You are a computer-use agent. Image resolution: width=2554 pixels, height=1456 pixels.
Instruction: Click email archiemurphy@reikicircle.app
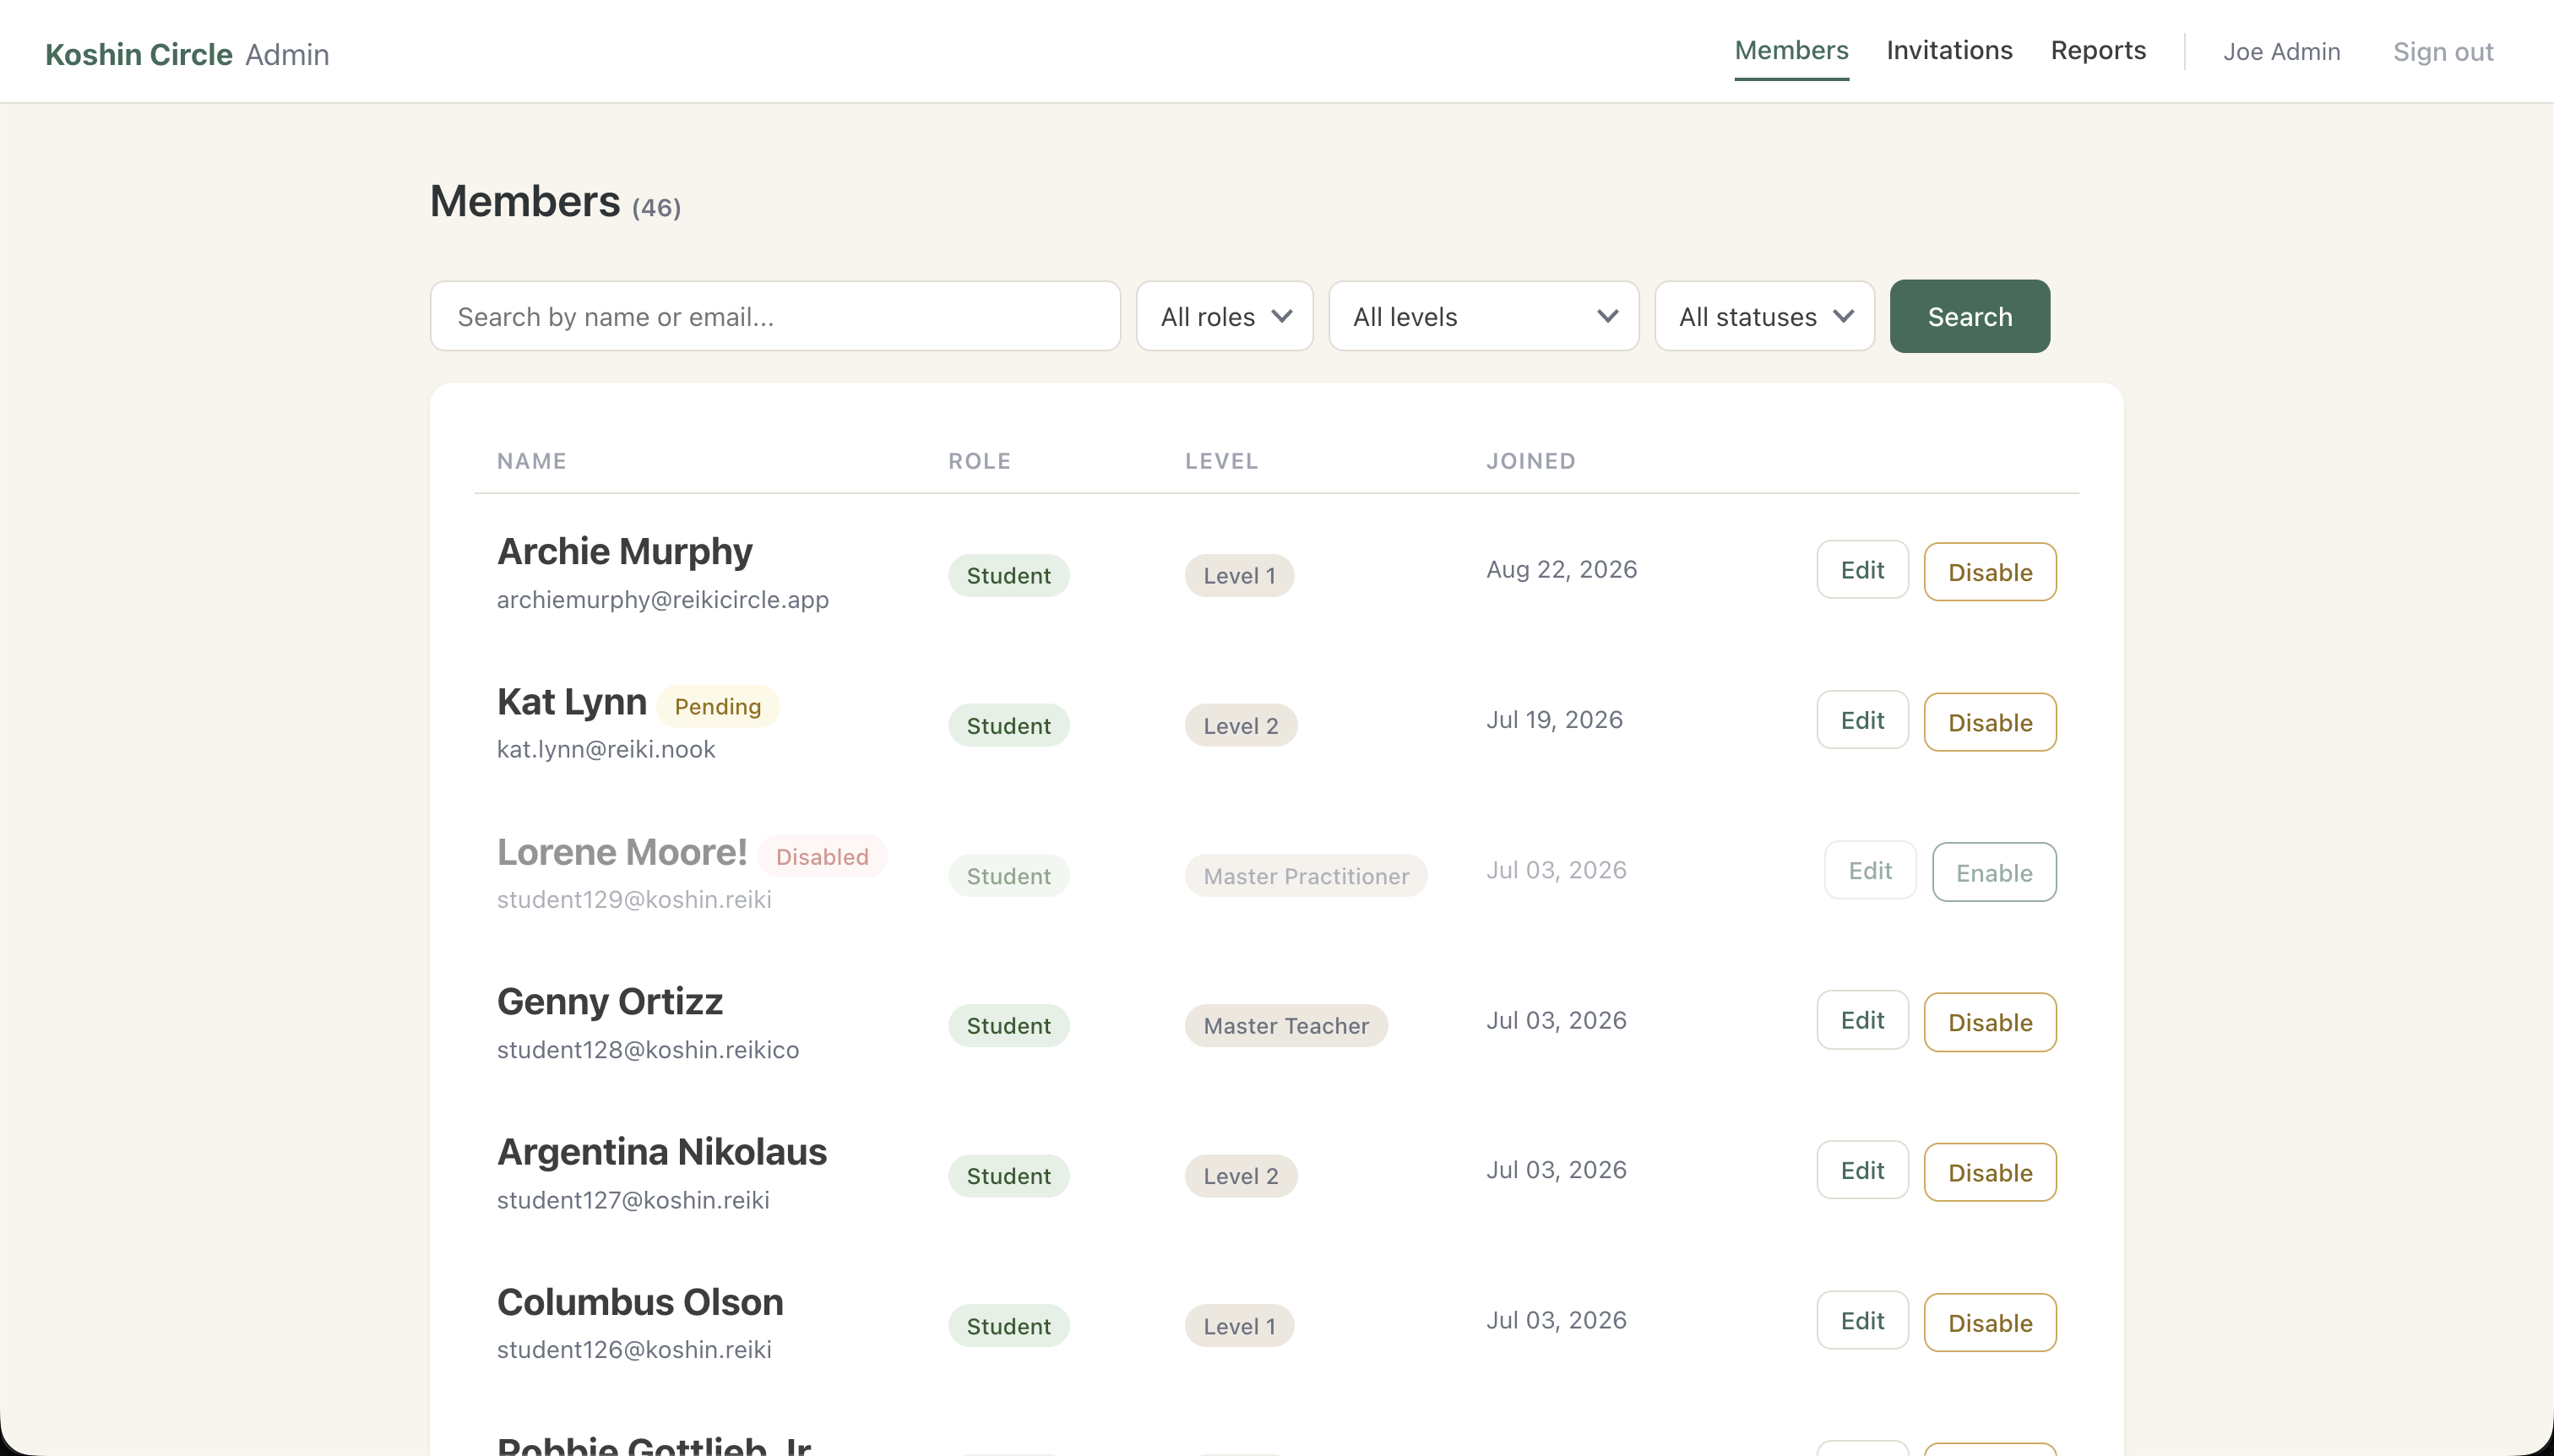tap(663, 599)
